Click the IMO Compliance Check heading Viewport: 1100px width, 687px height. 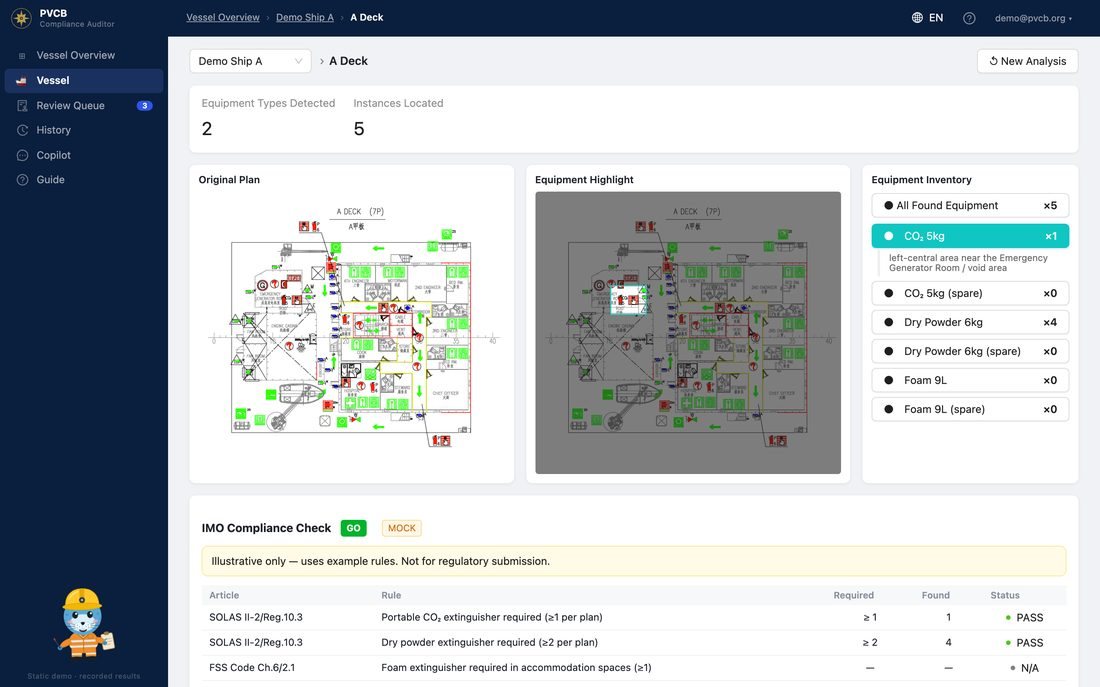pos(267,528)
